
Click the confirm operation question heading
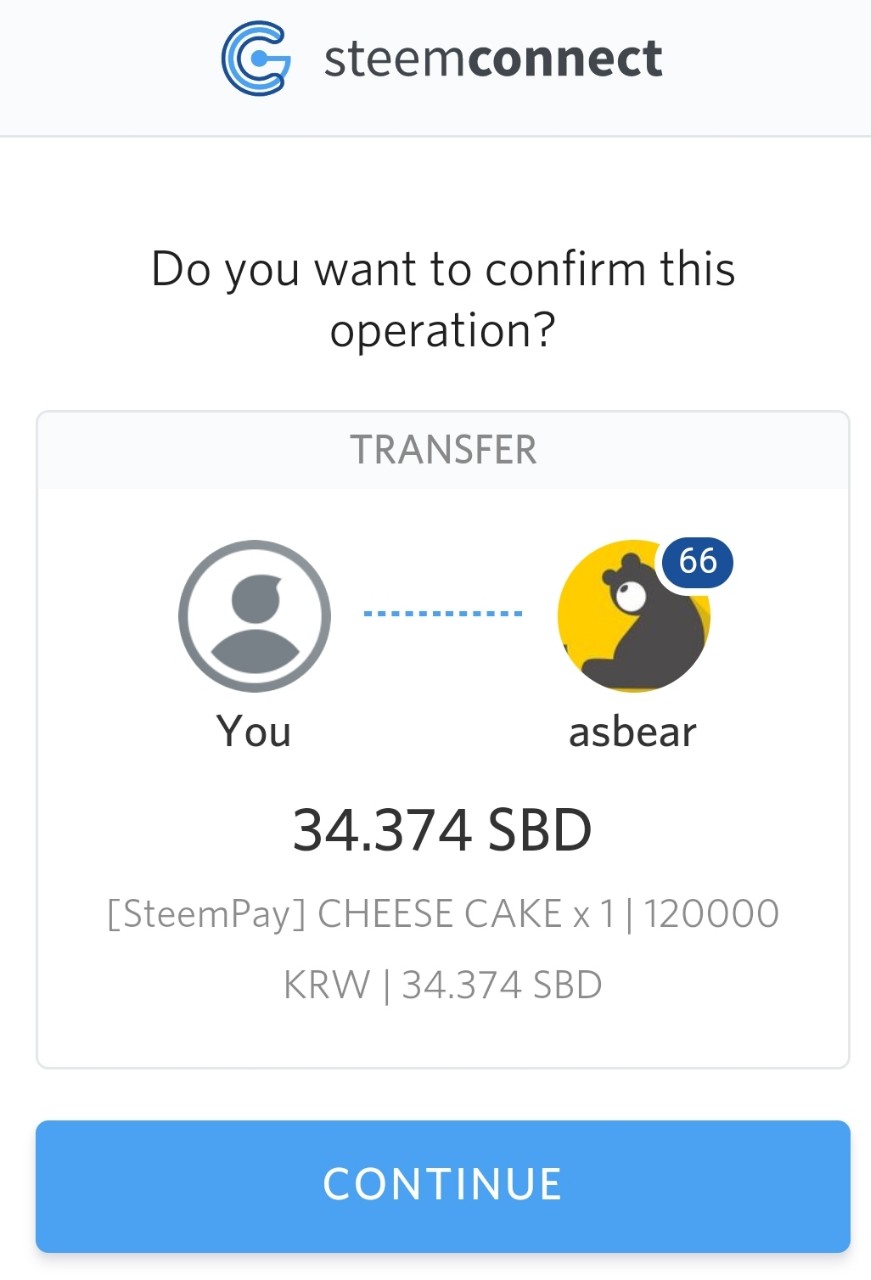click(443, 300)
